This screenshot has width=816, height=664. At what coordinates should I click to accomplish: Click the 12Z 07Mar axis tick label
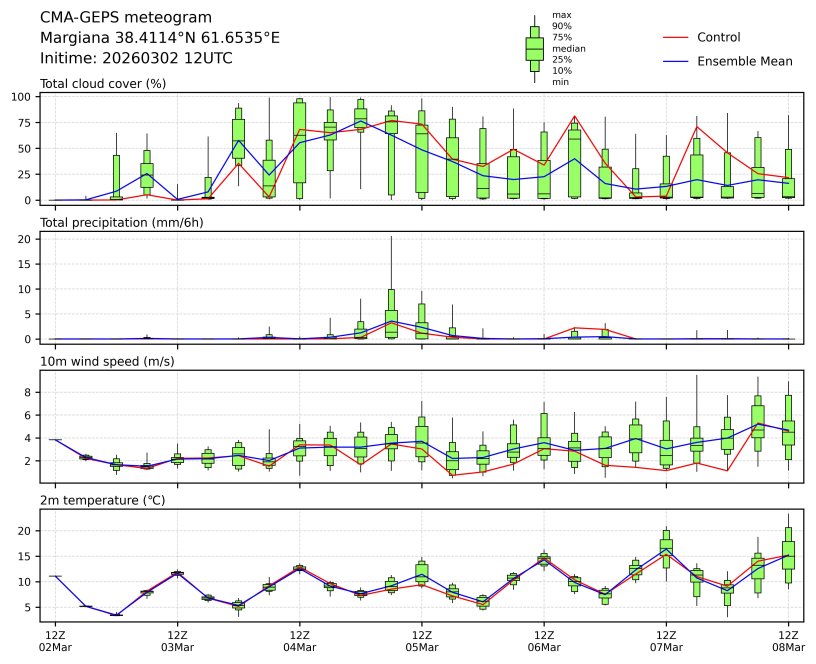click(x=665, y=641)
